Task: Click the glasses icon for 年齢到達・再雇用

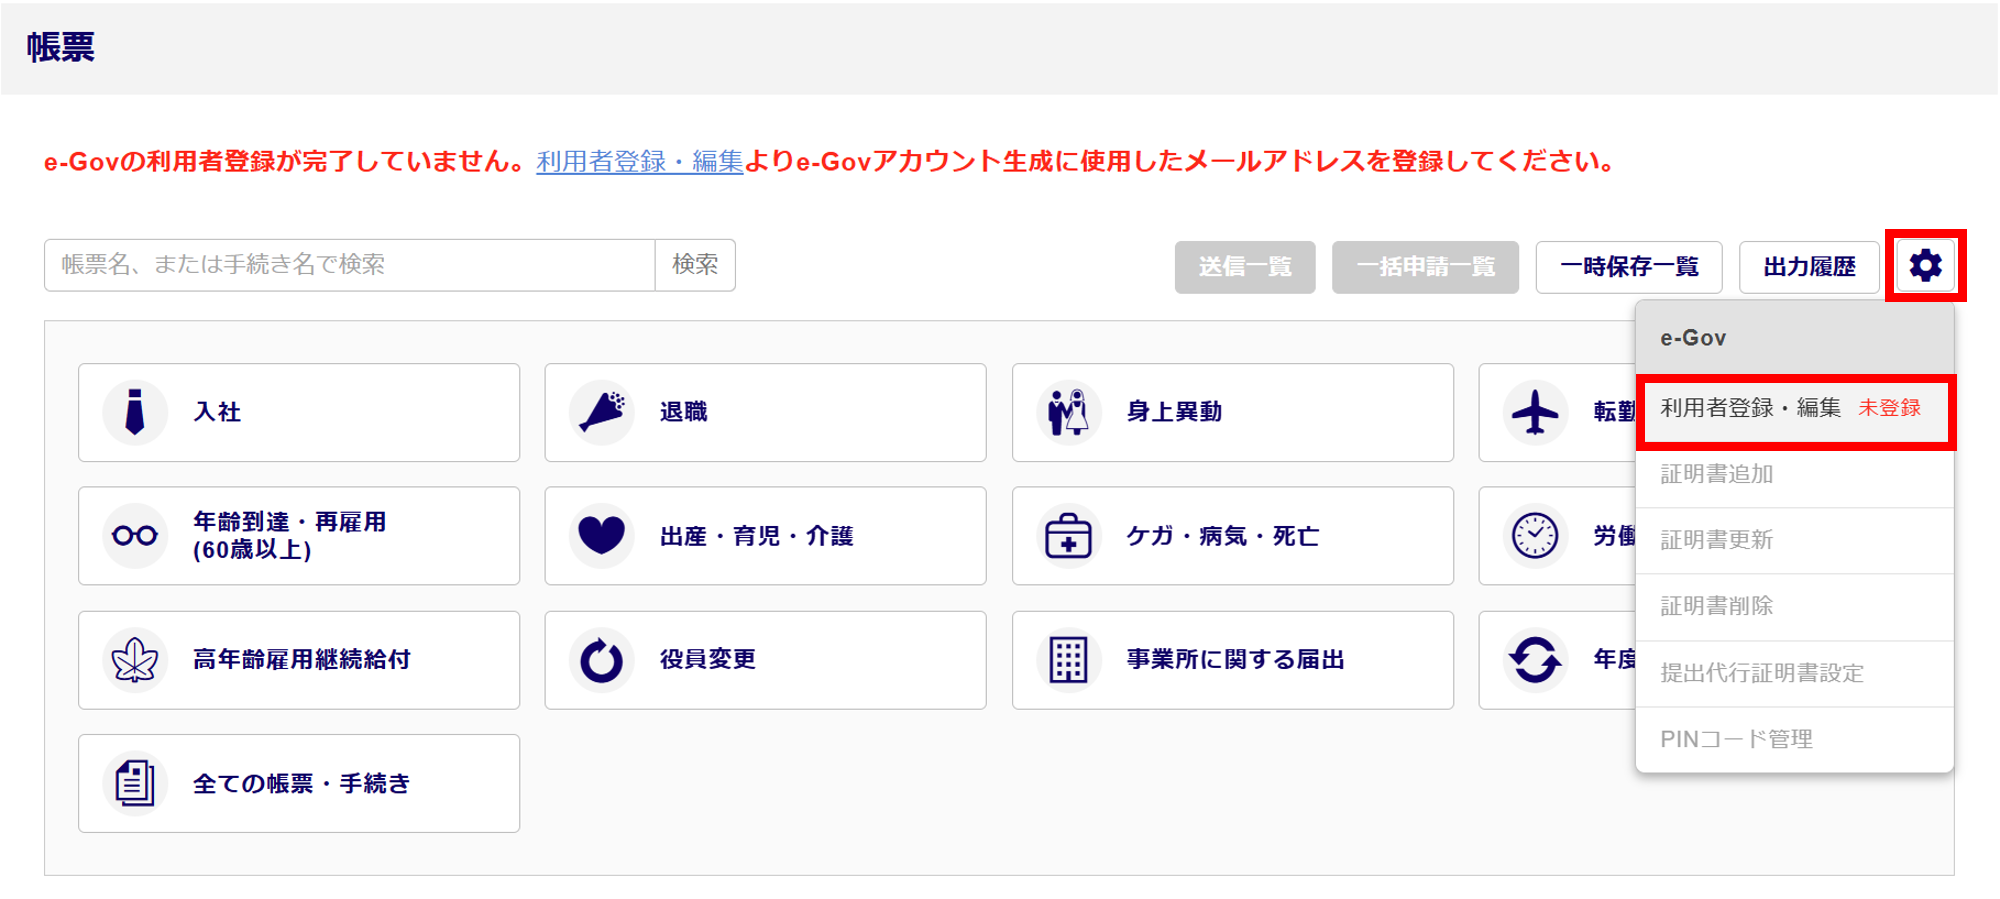Action: (135, 536)
